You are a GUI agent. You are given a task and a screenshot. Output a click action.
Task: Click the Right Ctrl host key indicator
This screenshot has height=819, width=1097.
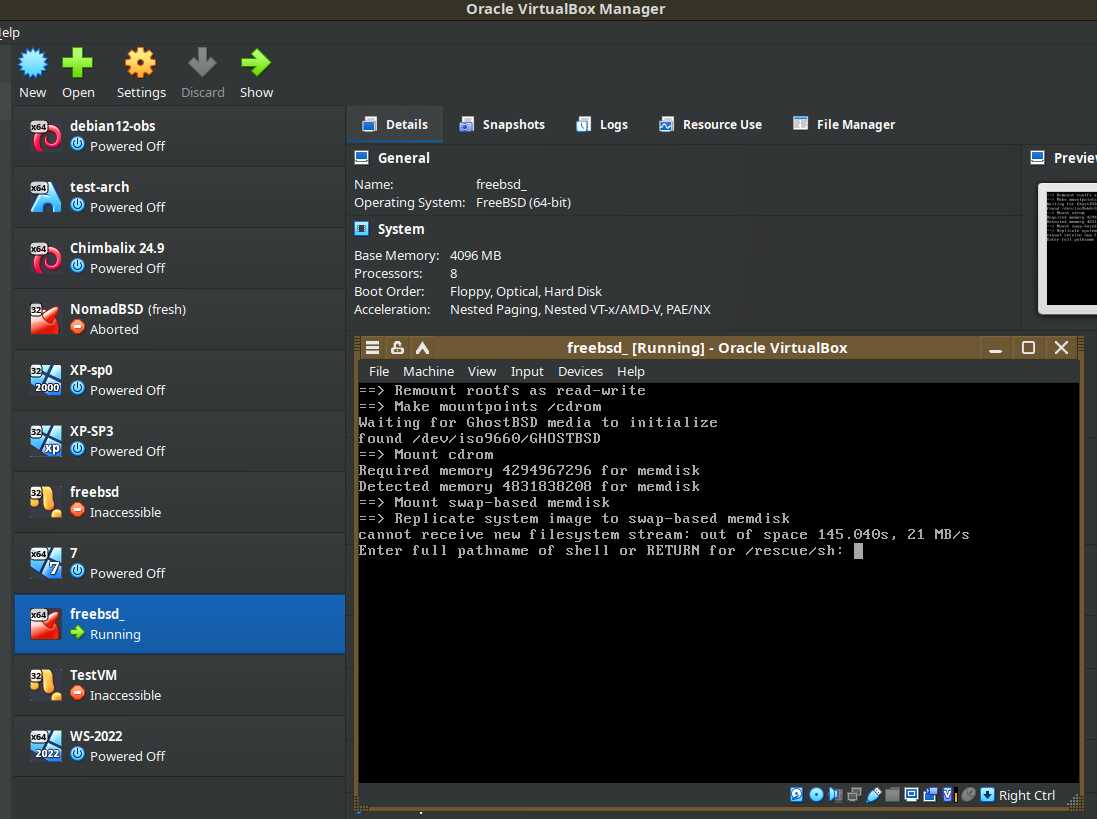tap(1026, 795)
